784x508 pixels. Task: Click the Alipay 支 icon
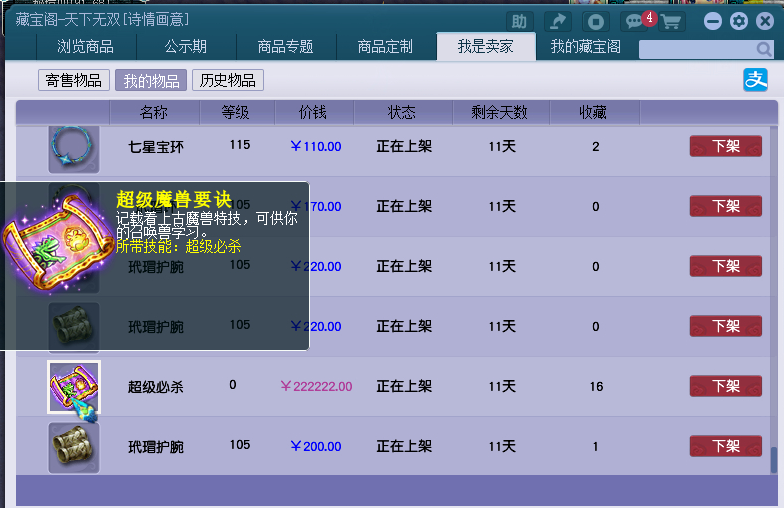click(x=755, y=80)
